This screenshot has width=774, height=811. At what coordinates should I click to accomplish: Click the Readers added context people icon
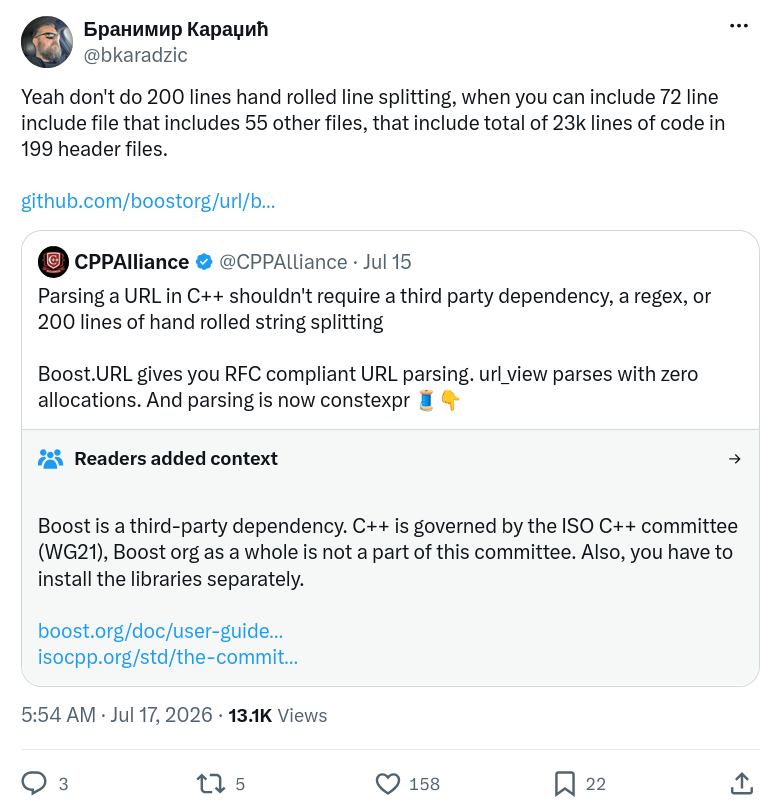[x=51, y=459]
